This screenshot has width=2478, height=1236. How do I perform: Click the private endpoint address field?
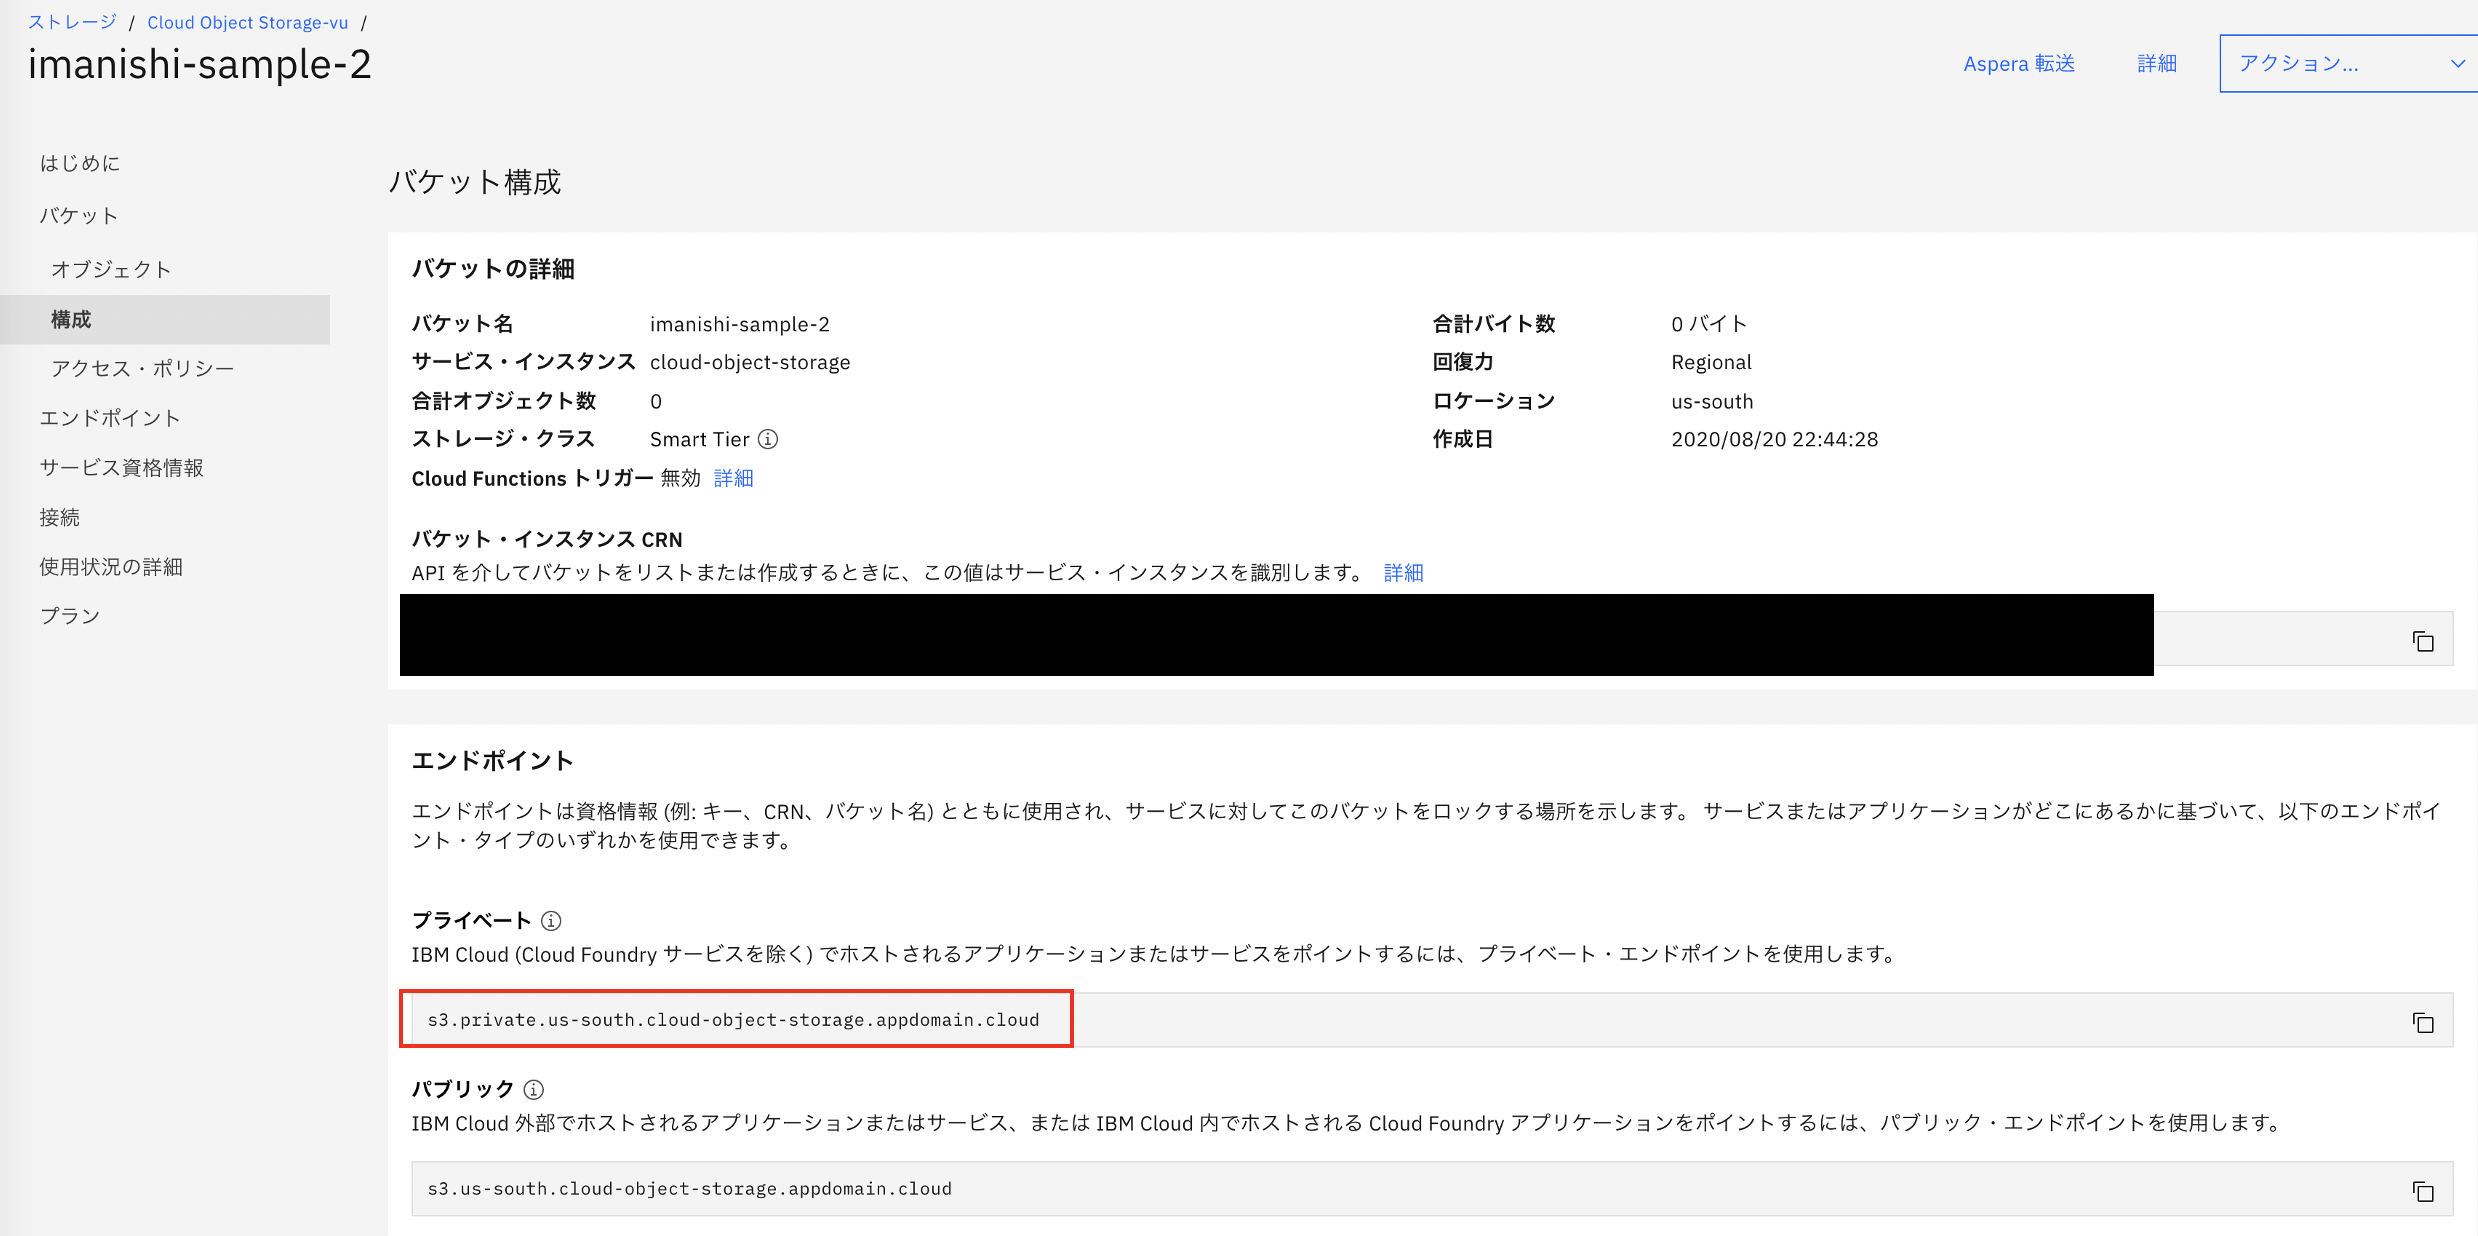coord(735,1019)
